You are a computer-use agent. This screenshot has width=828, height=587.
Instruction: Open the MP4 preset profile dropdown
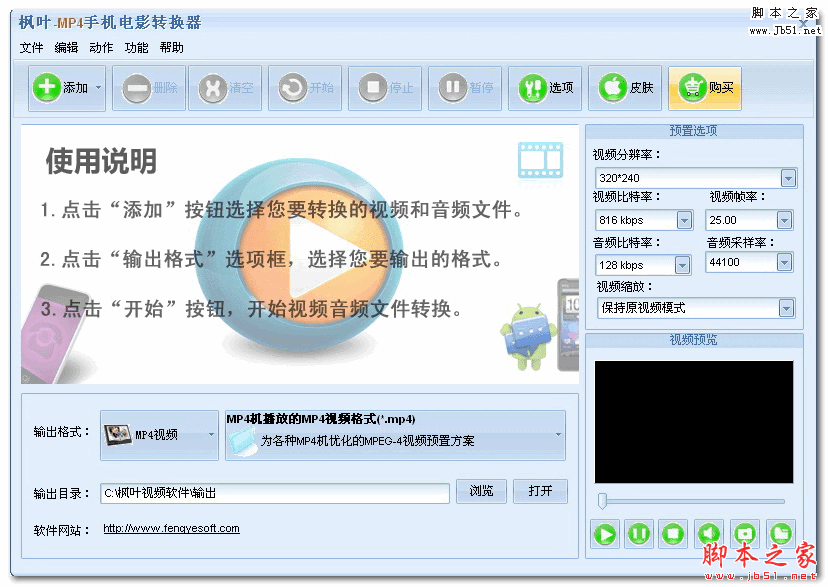coord(395,435)
